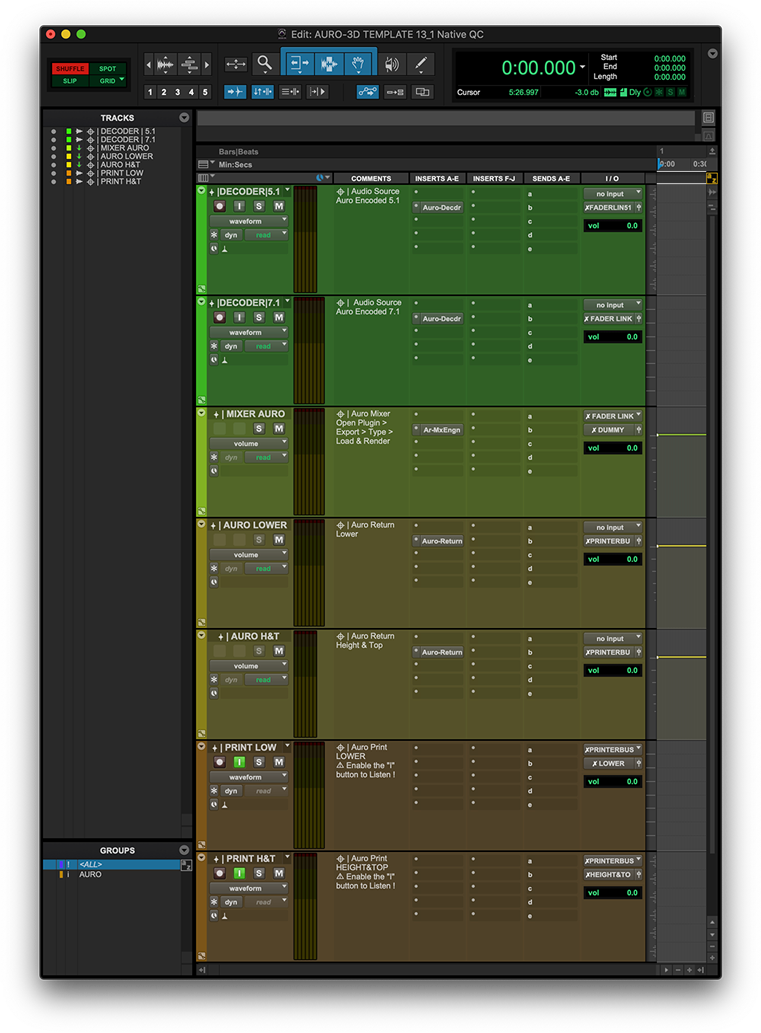Click the Zoom preset 3 button

177,92
